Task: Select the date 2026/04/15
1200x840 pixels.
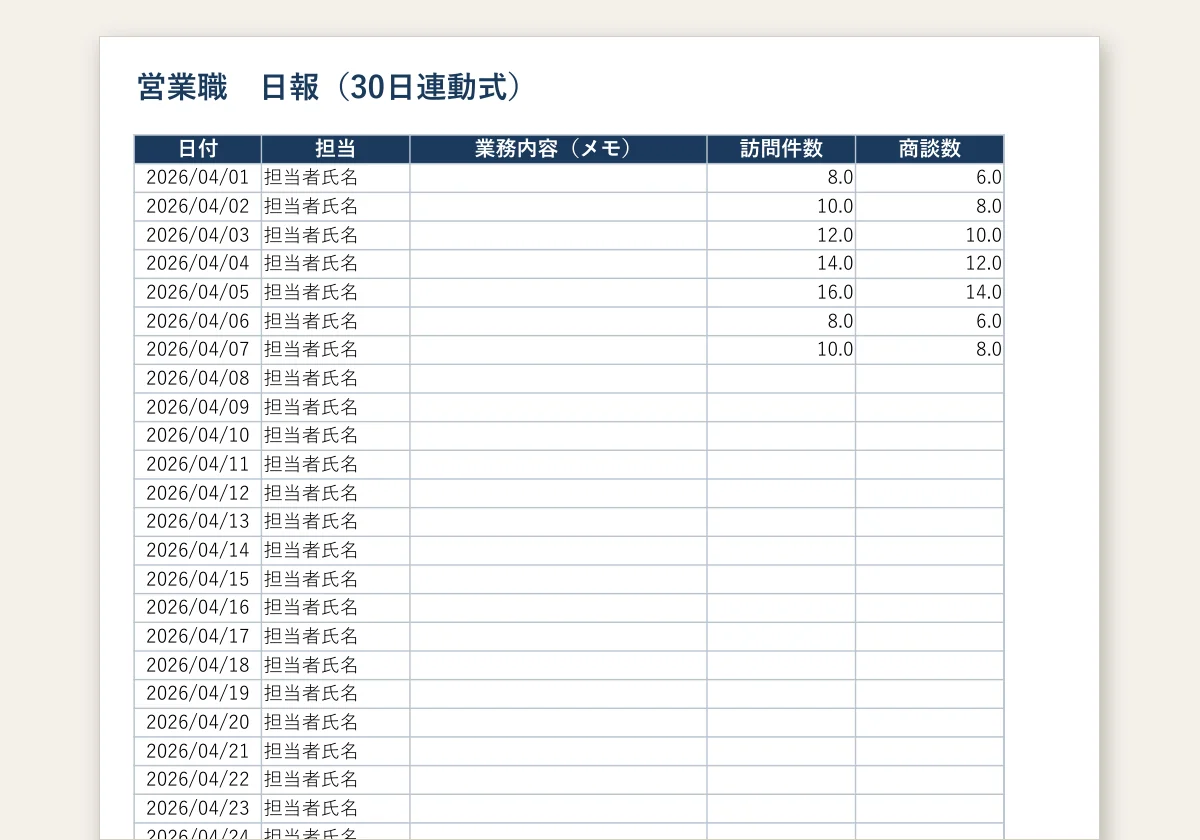Action: [x=198, y=579]
